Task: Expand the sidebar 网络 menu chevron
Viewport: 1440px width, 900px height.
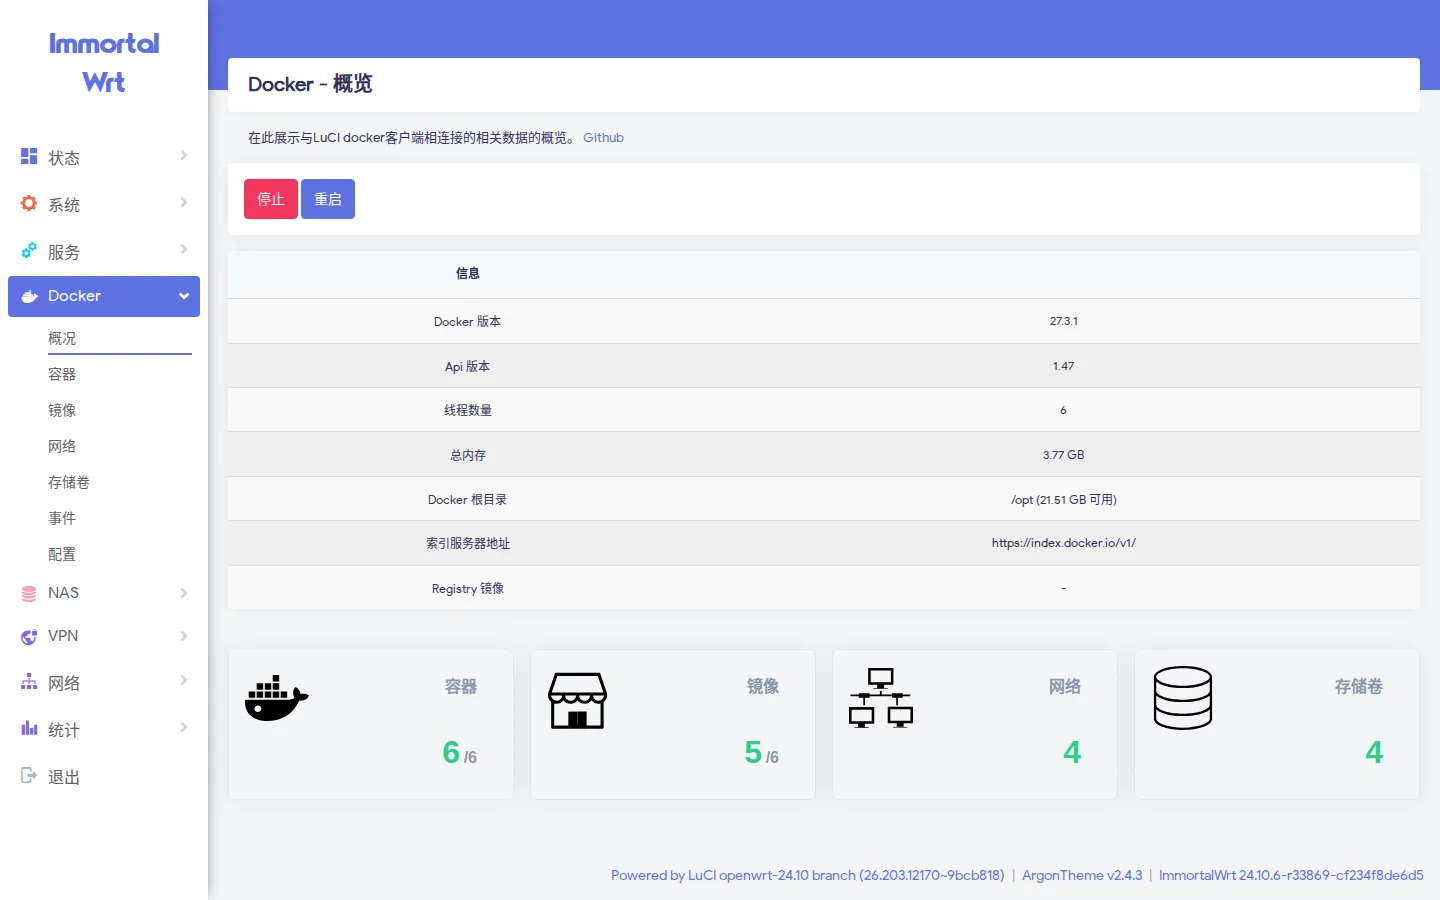Action: coord(184,680)
